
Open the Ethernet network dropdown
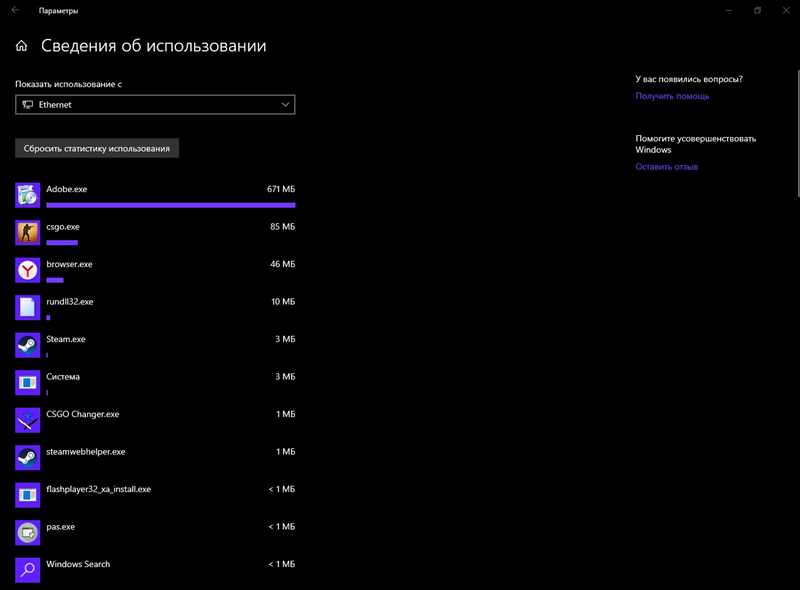pyautogui.click(x=155, y=105)
